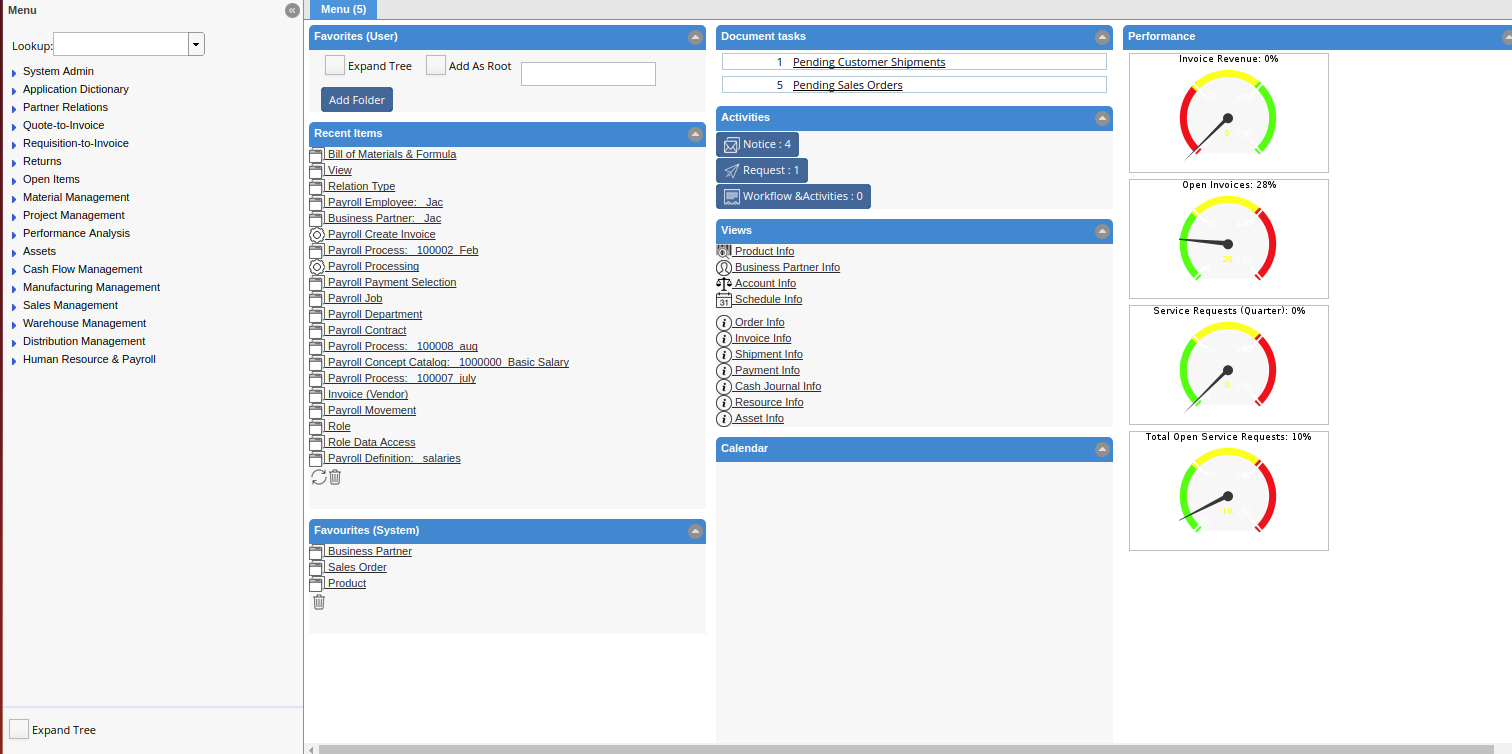Viewport: 1512px width, 754px height.
Task: Click Account Info balance scale icon
Action: 724,283
